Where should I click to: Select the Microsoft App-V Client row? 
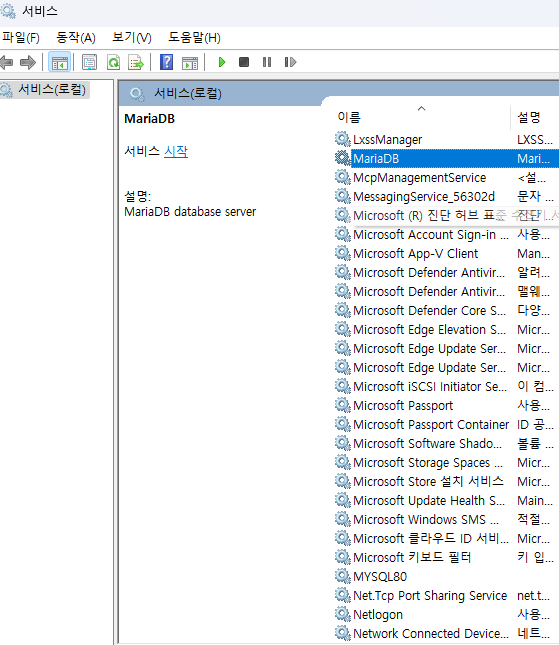coord(446,253)
